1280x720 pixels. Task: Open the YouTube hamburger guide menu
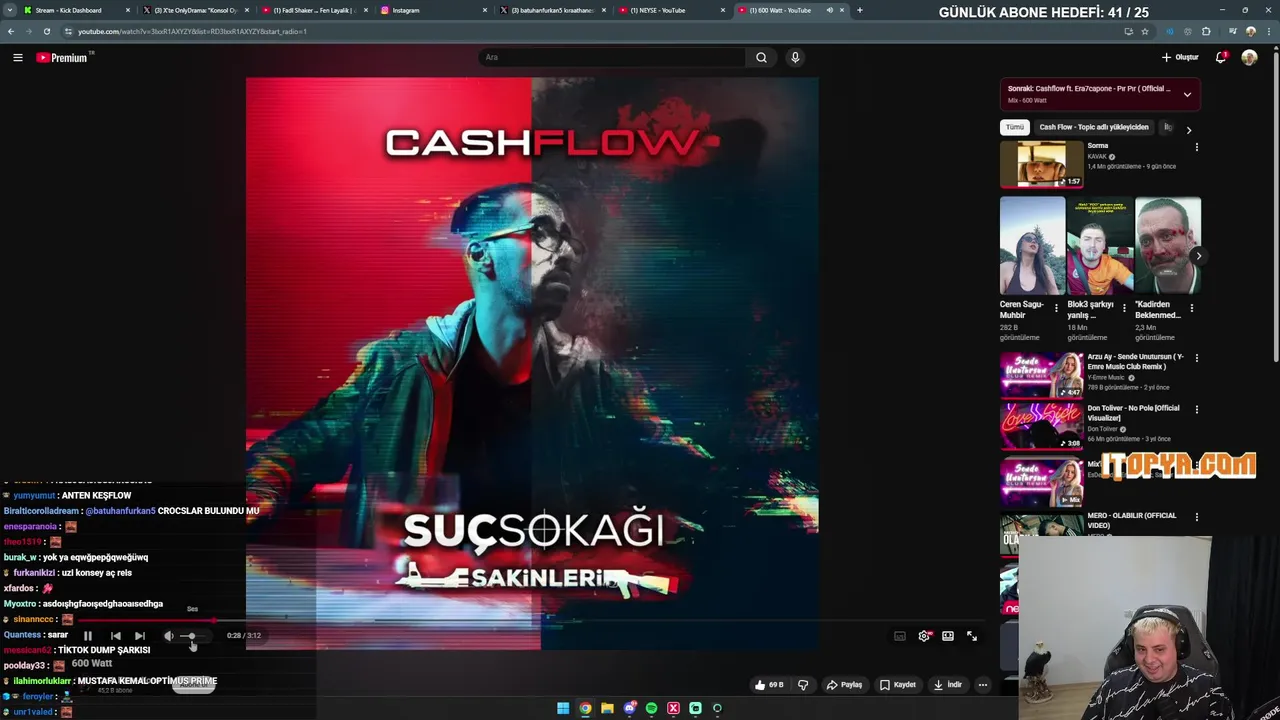tap(17, 57)
